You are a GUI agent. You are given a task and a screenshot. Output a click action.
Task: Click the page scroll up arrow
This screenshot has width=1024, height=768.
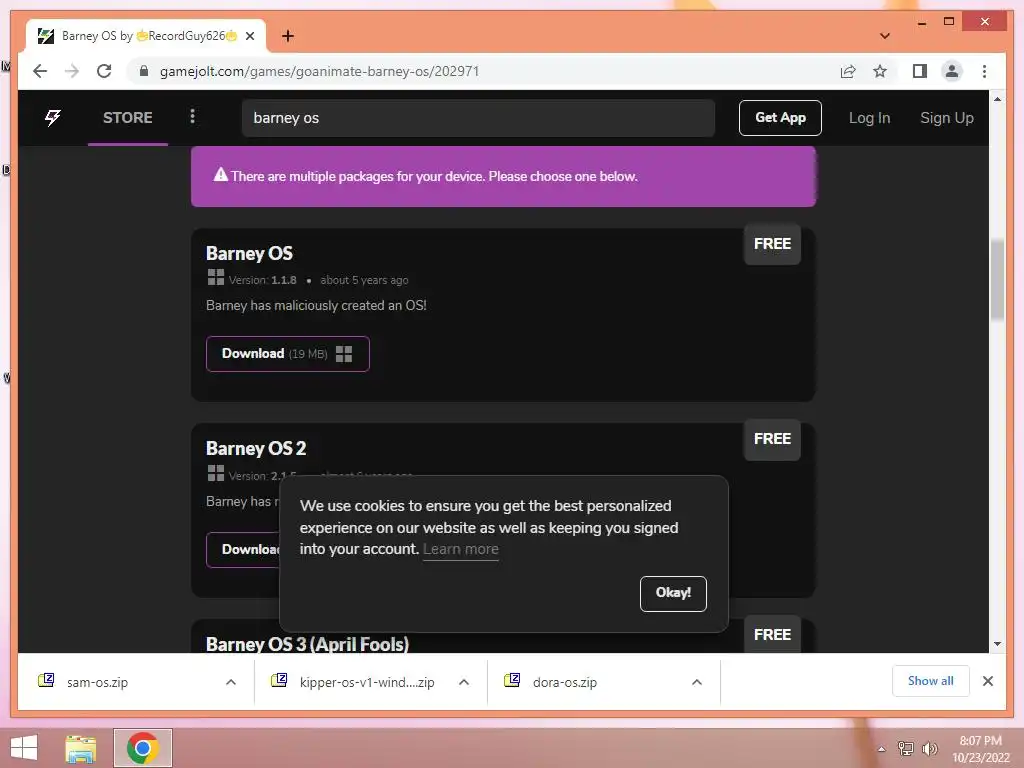997,99
